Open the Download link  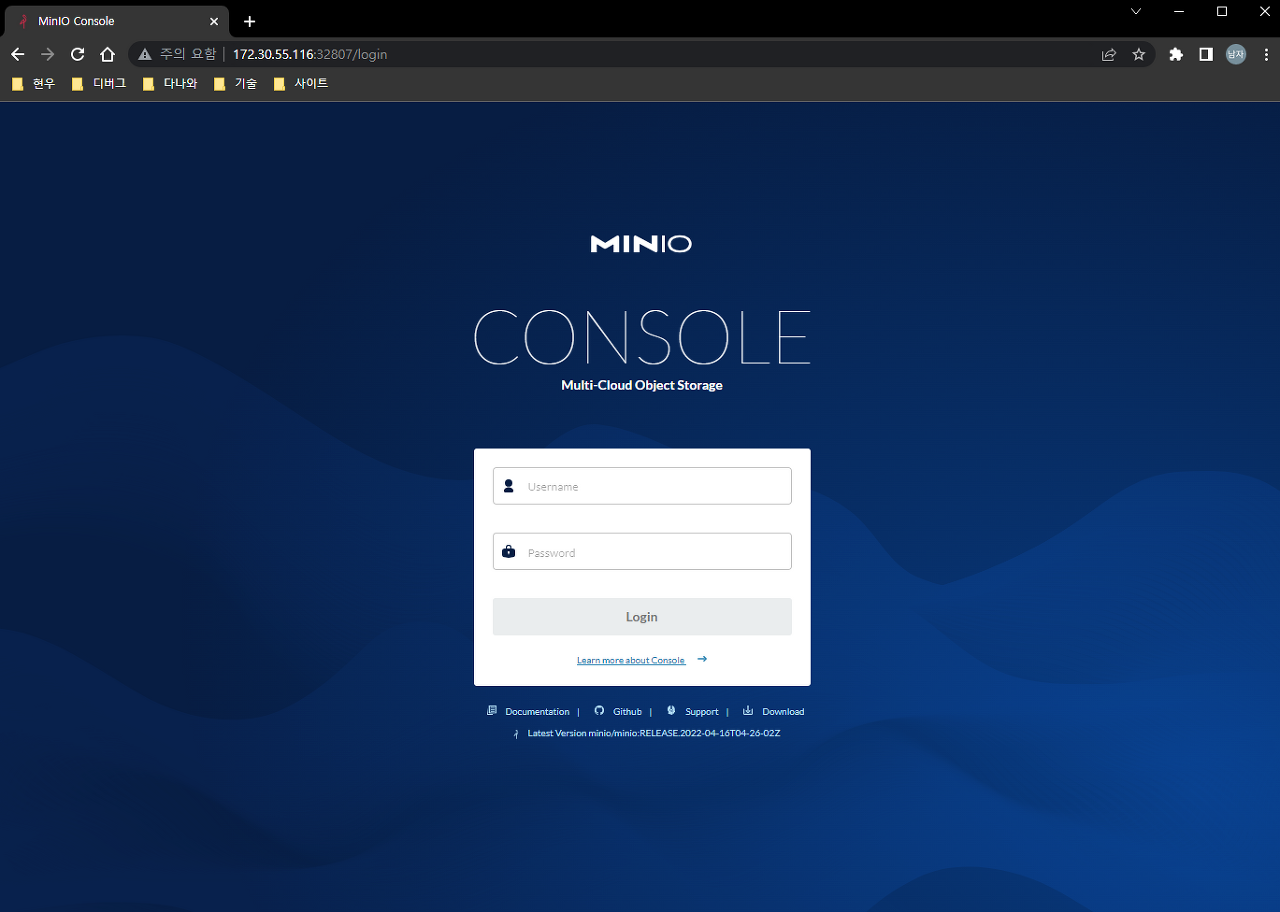click(x=783, y=712)
